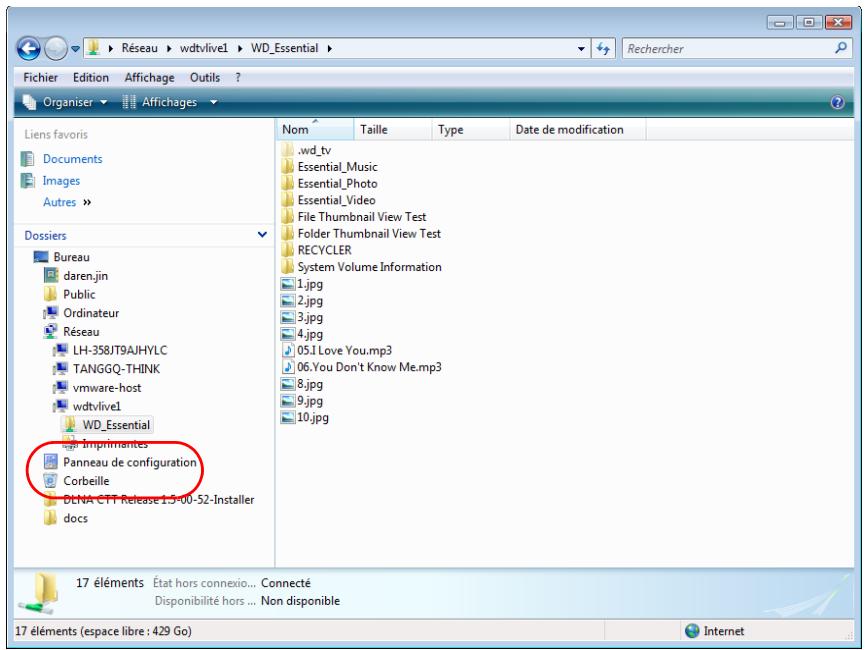Open the Fichier menu

point(40,78)
